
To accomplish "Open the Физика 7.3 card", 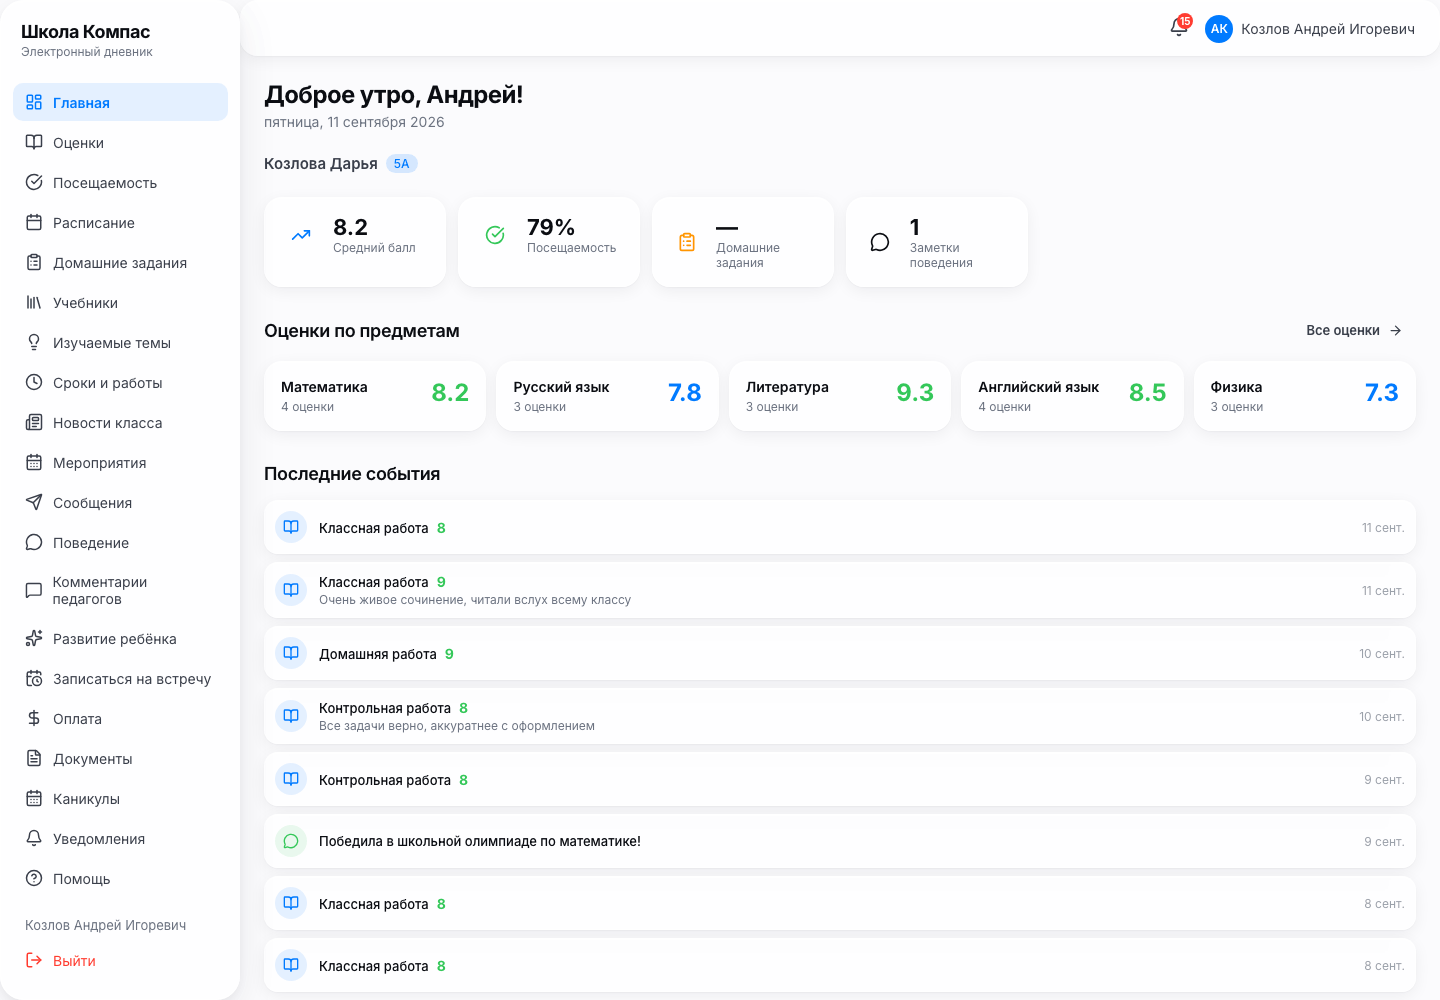I will [x=1305, y=396].
